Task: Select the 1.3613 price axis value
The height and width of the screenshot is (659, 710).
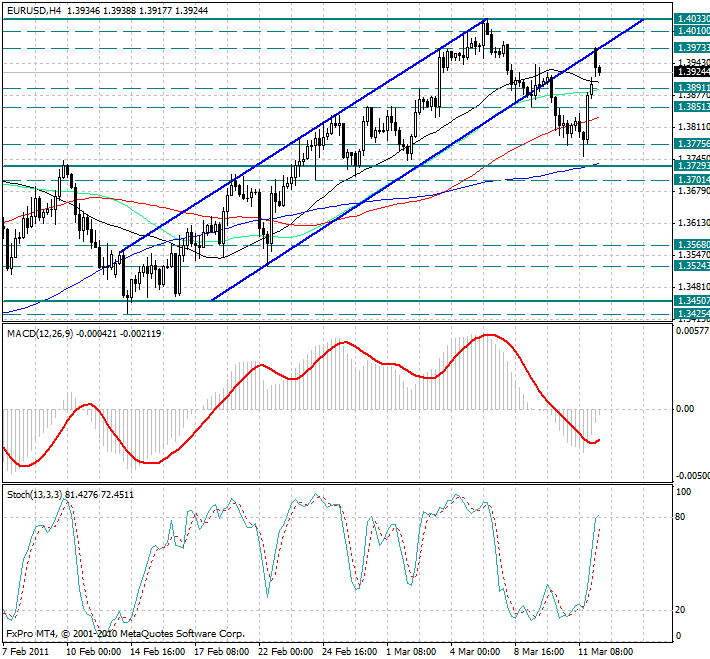Action: [x=694, y=223]
